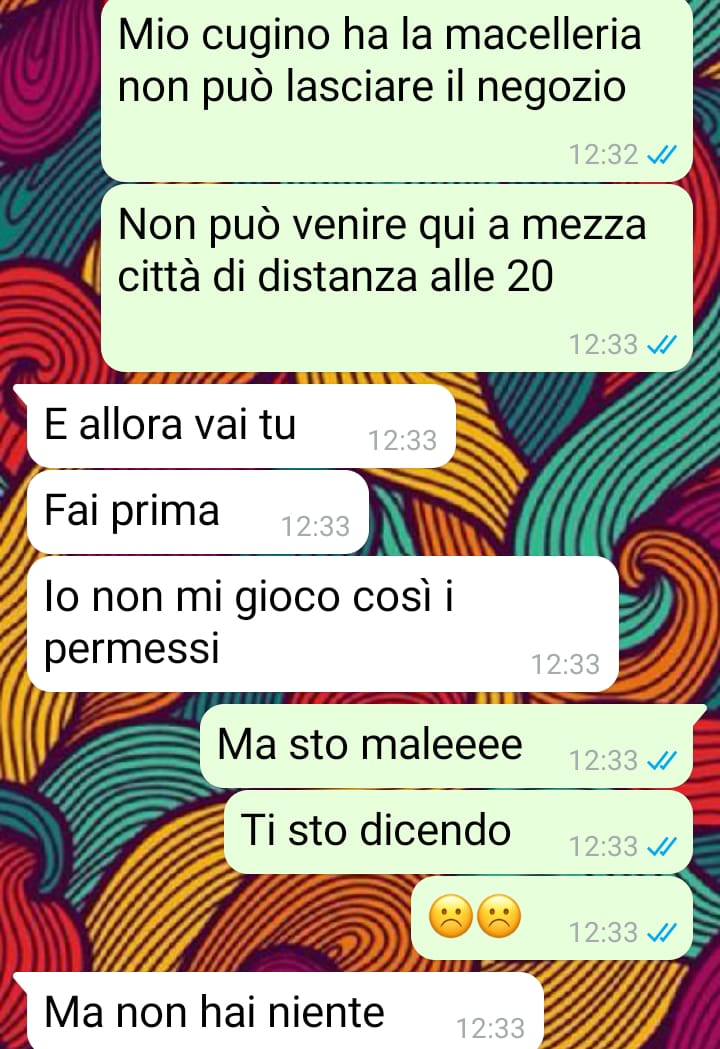Screen dimensions: 720x1049
Task: Tap the 'Ti sto dicendo' message bubble
Action: 458,832
